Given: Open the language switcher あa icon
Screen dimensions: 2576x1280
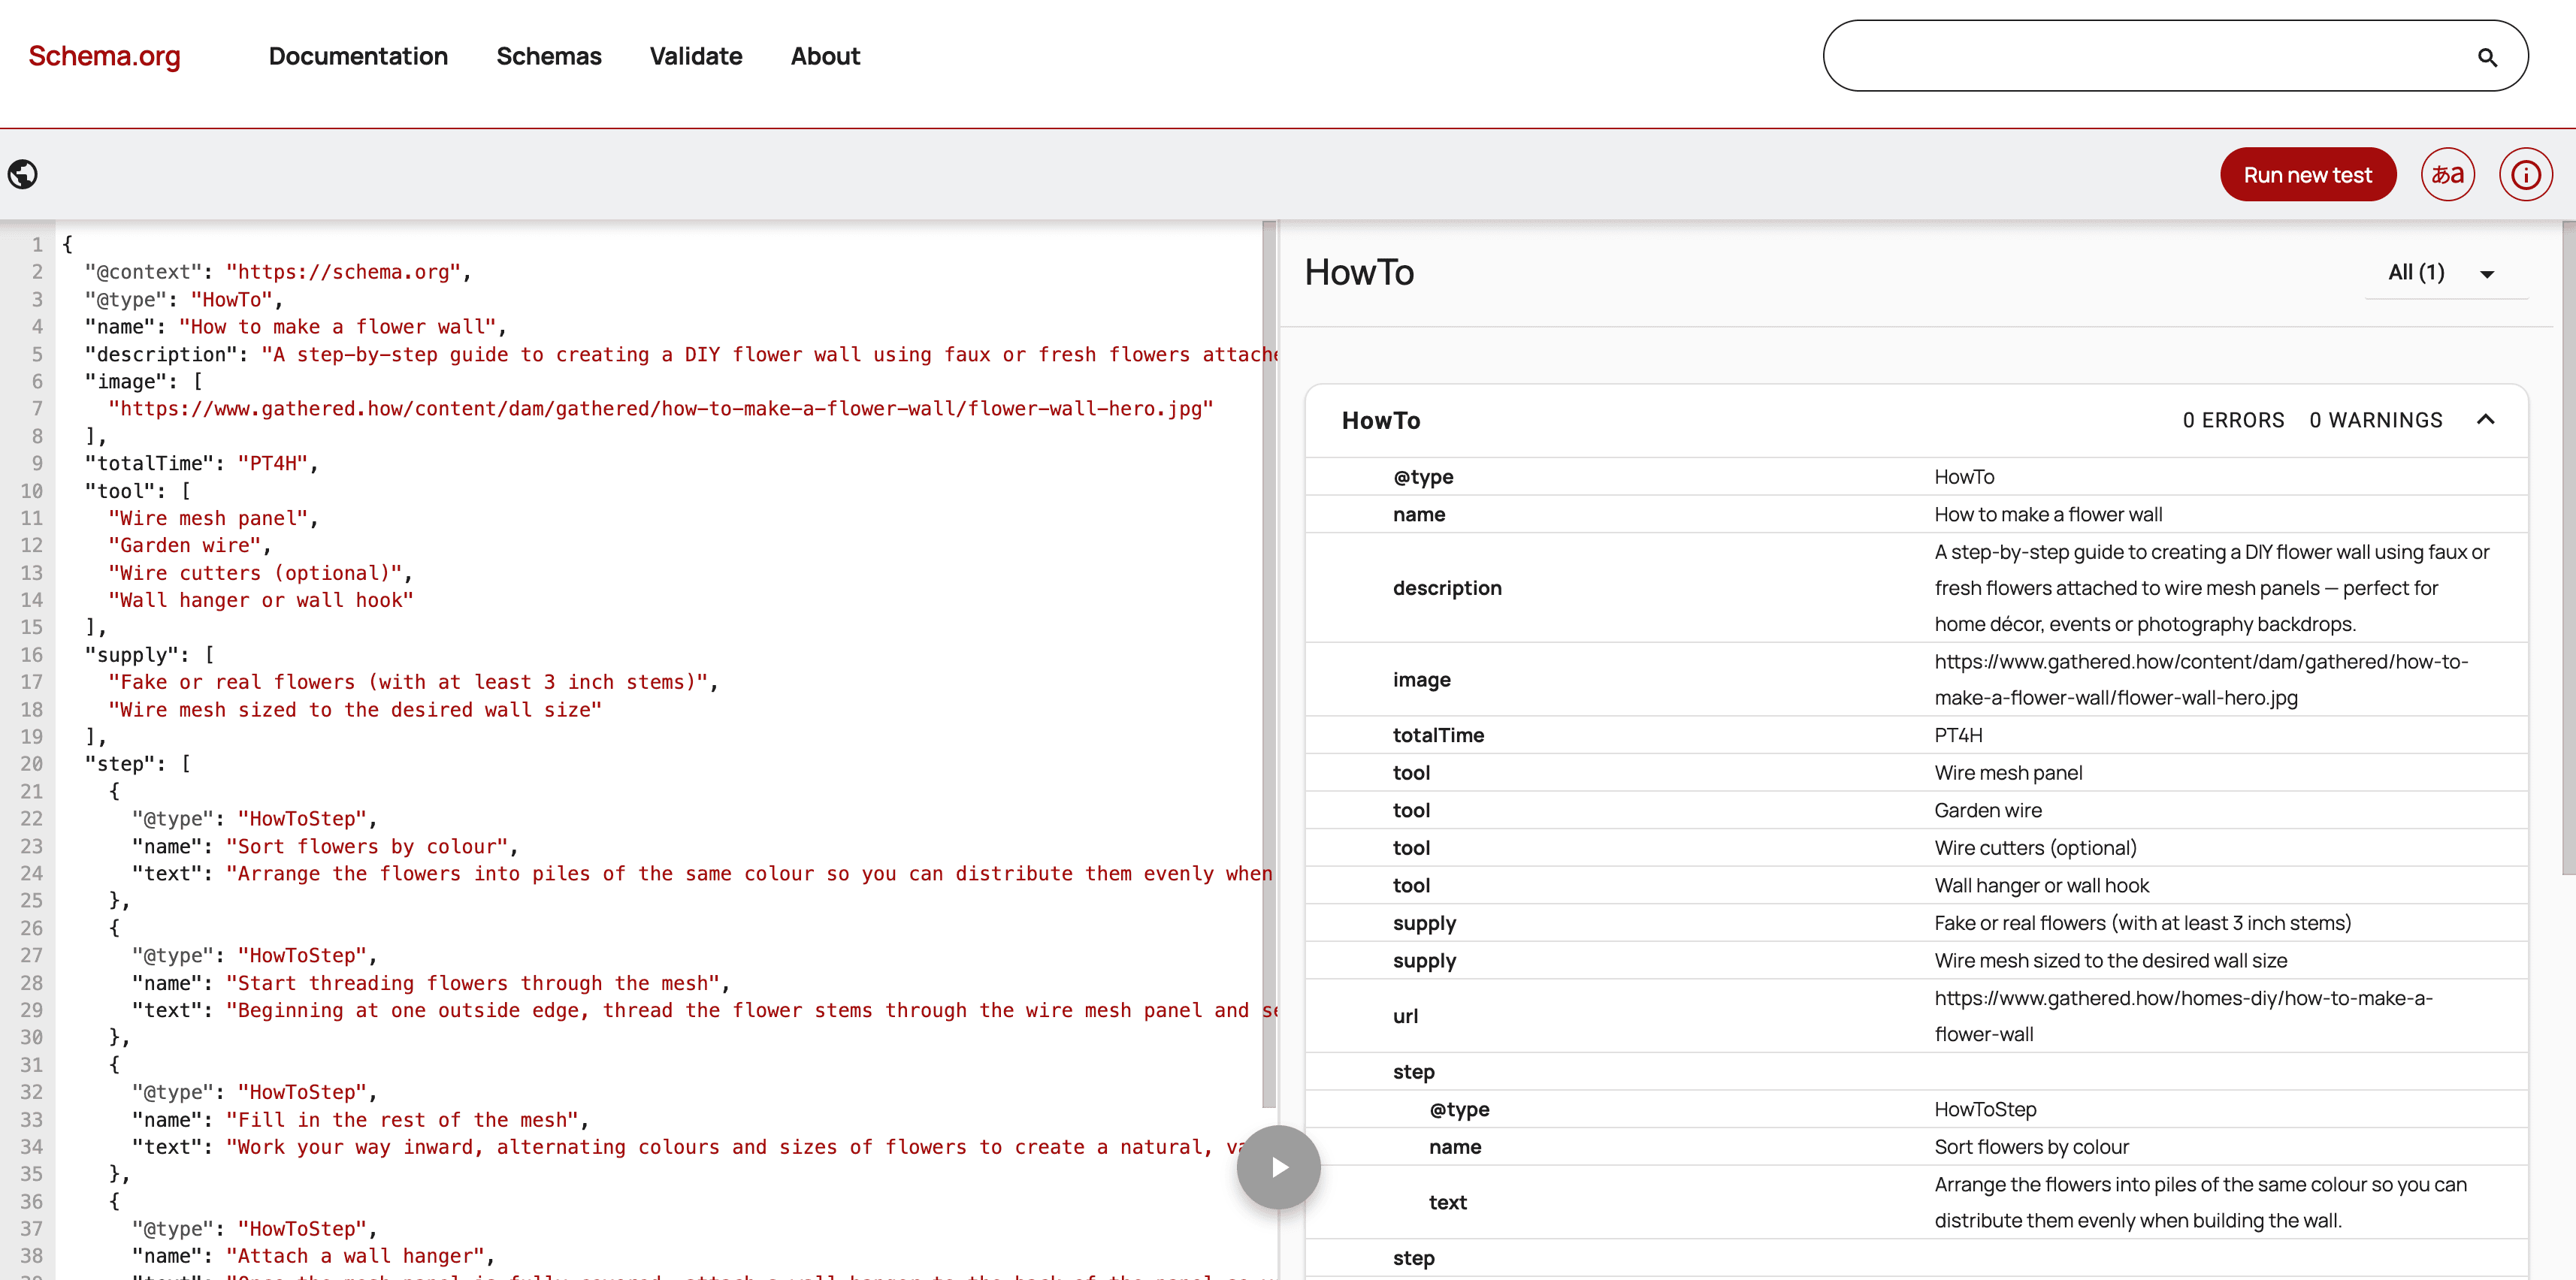Looking at the screenshot, I should [x=2447, y=173].
